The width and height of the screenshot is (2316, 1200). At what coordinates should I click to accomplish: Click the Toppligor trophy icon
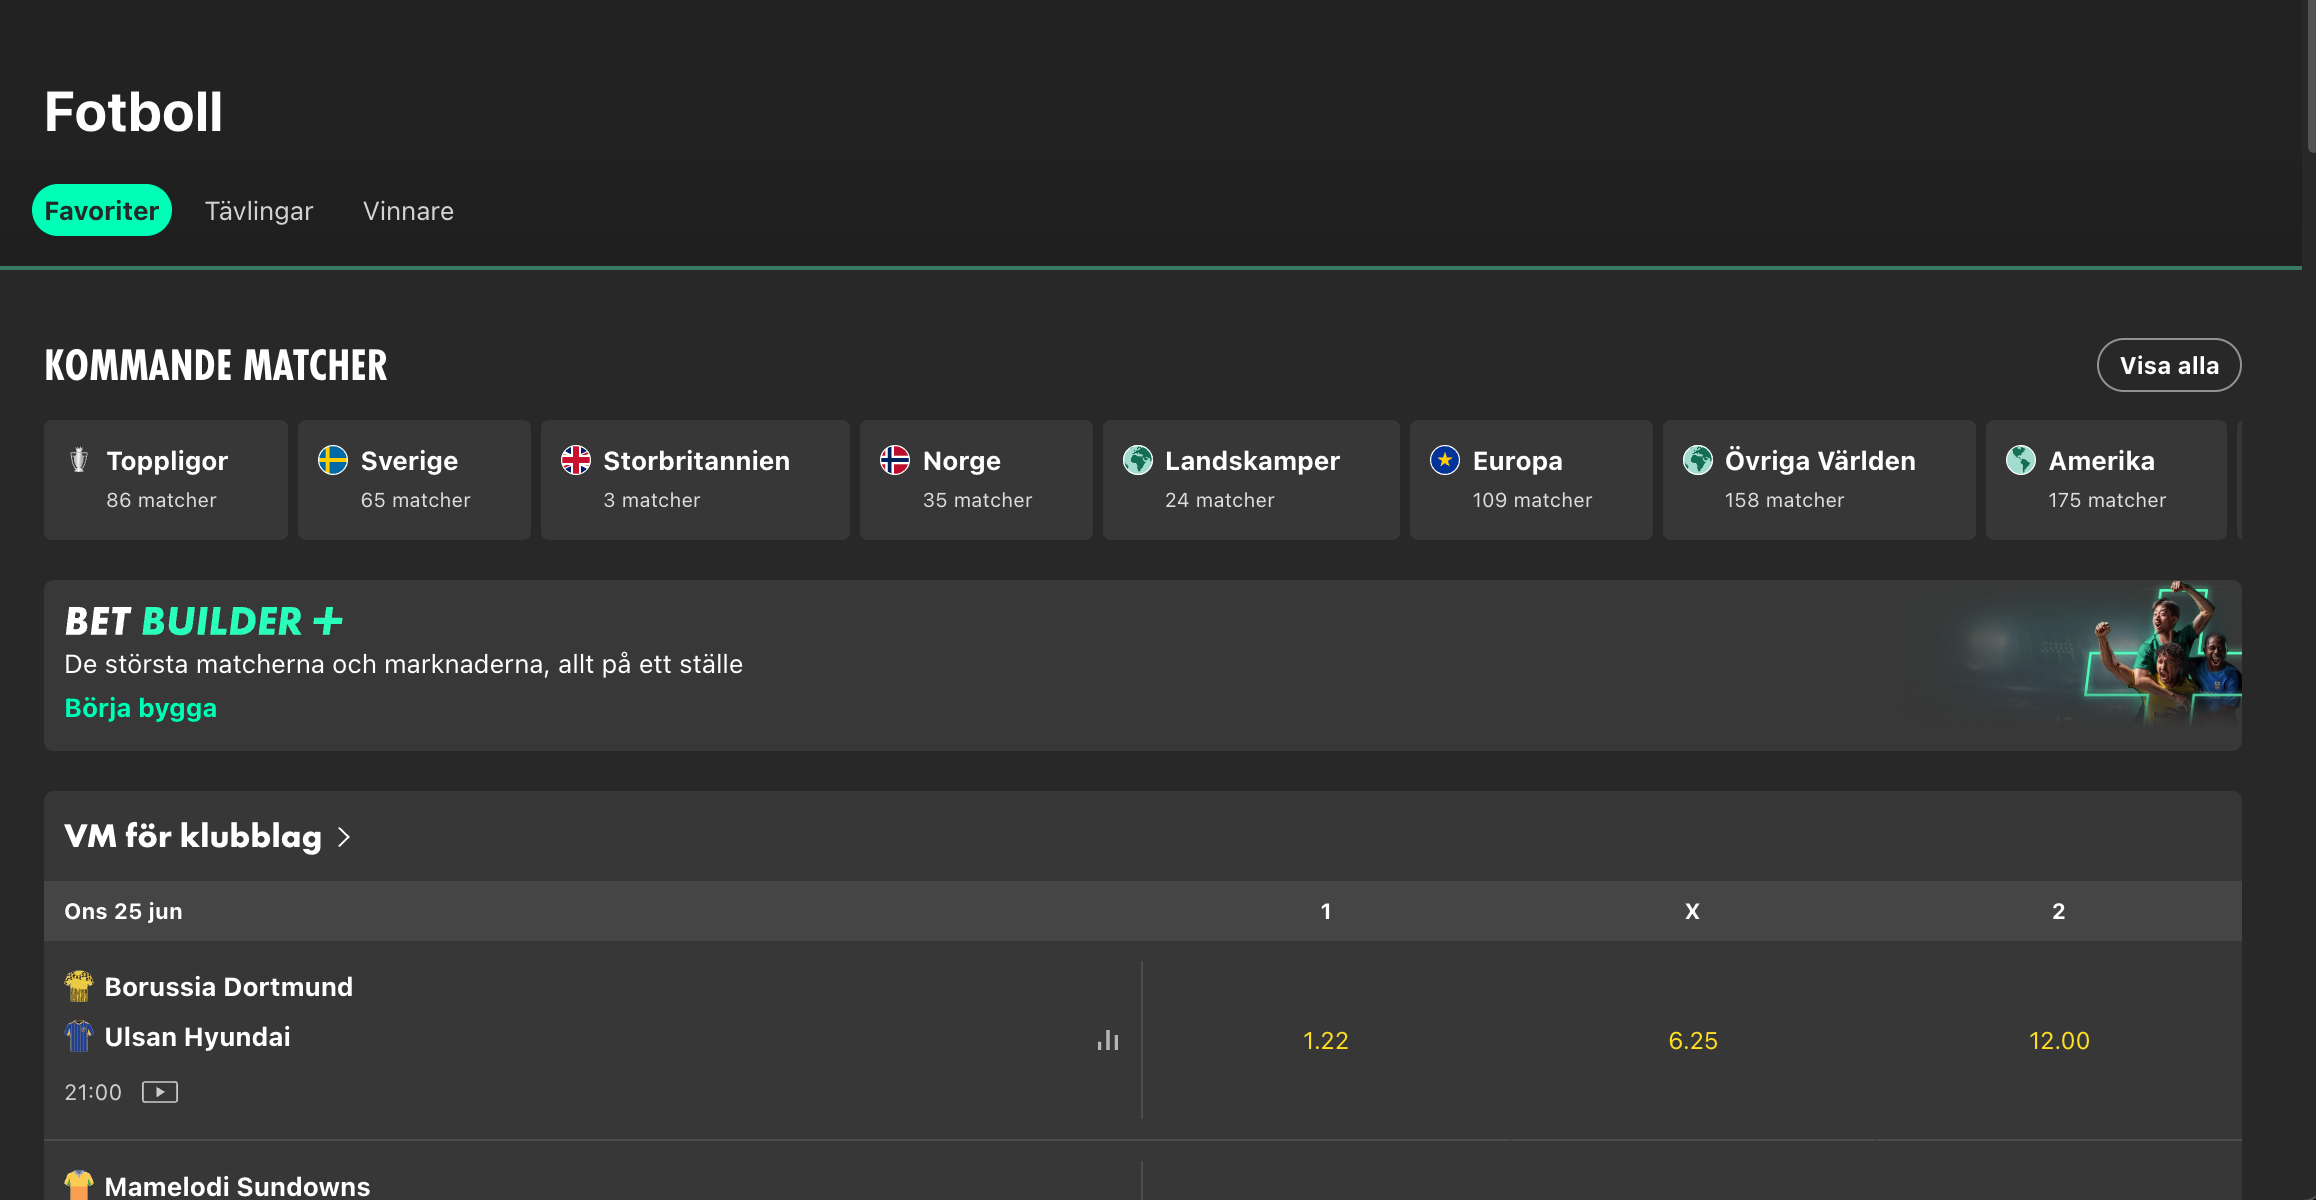coord(79,460)
